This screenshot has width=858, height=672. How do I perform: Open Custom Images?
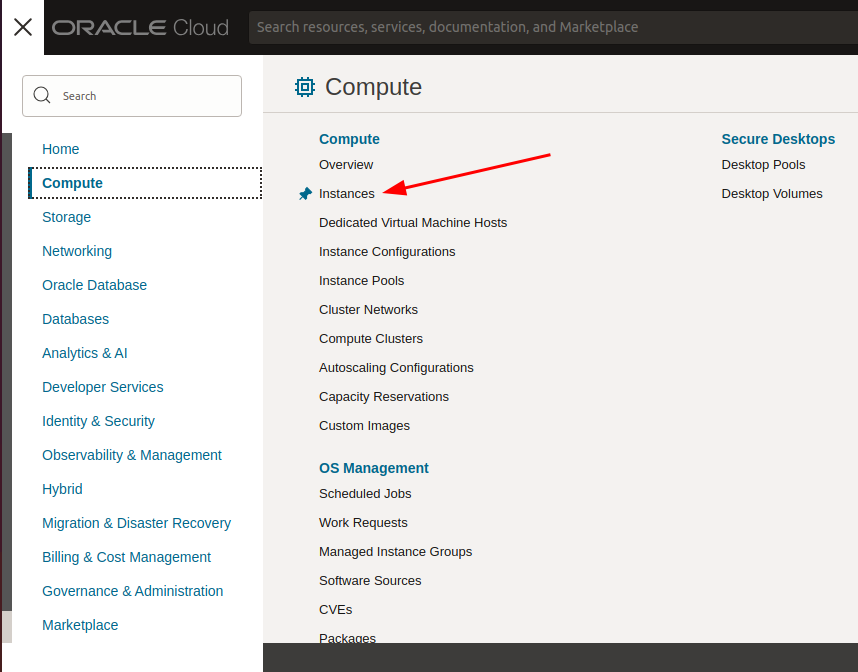tap(364, 426)
